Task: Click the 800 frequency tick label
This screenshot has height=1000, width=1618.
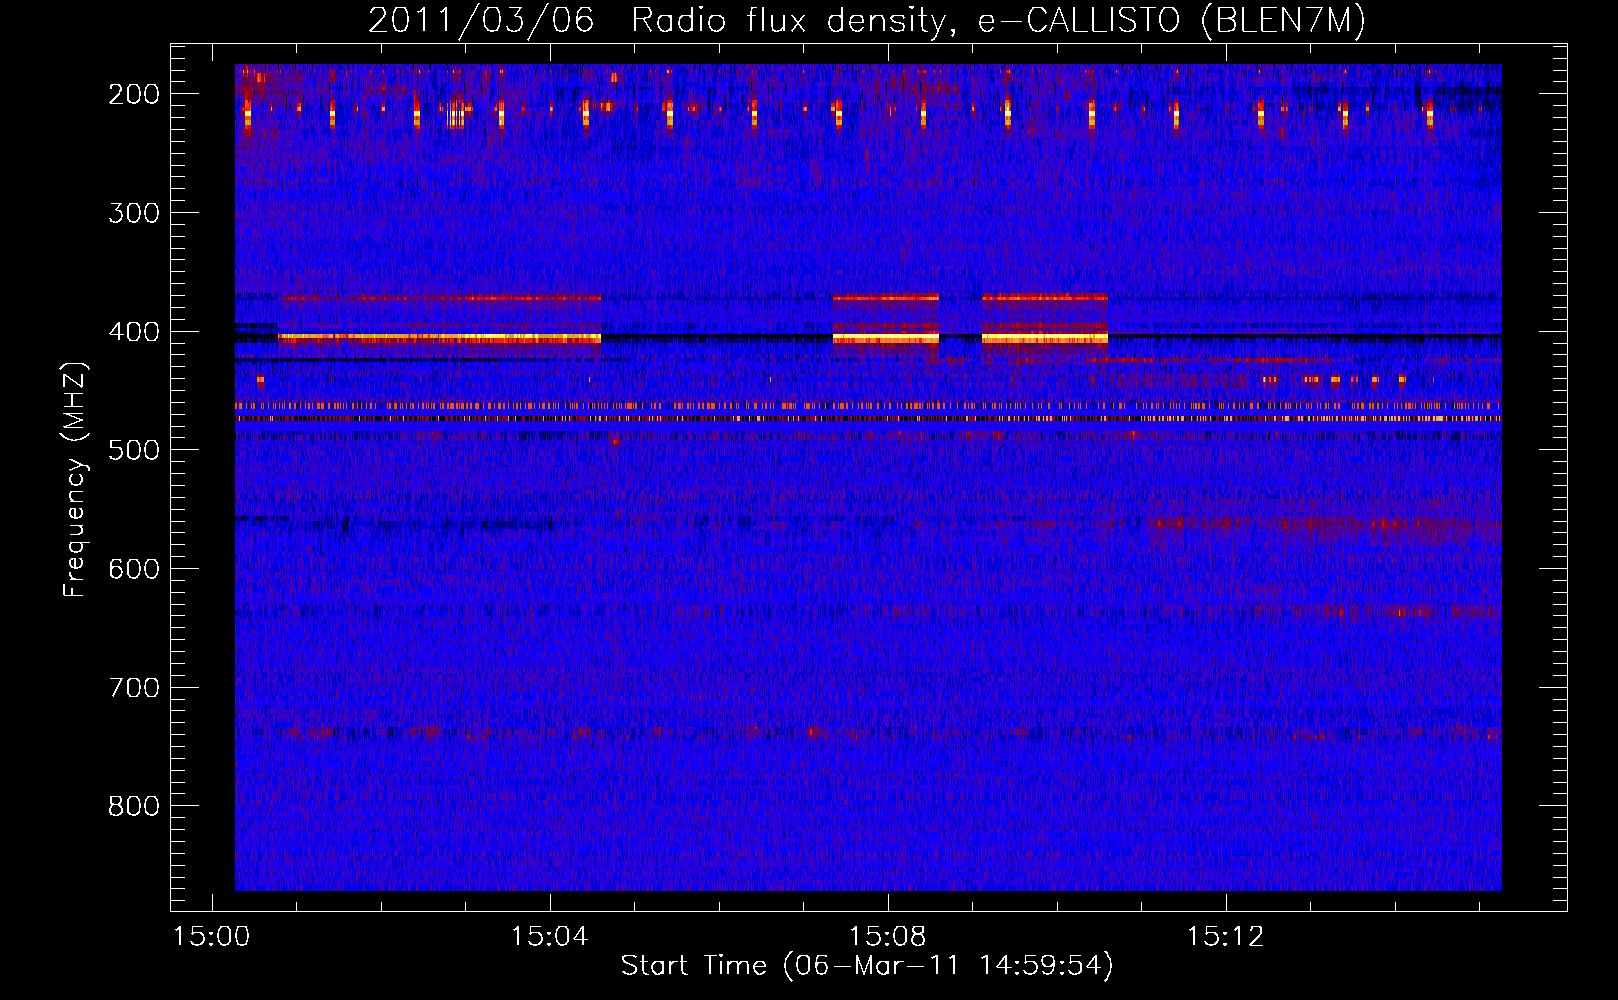Action: pos(134,806)
